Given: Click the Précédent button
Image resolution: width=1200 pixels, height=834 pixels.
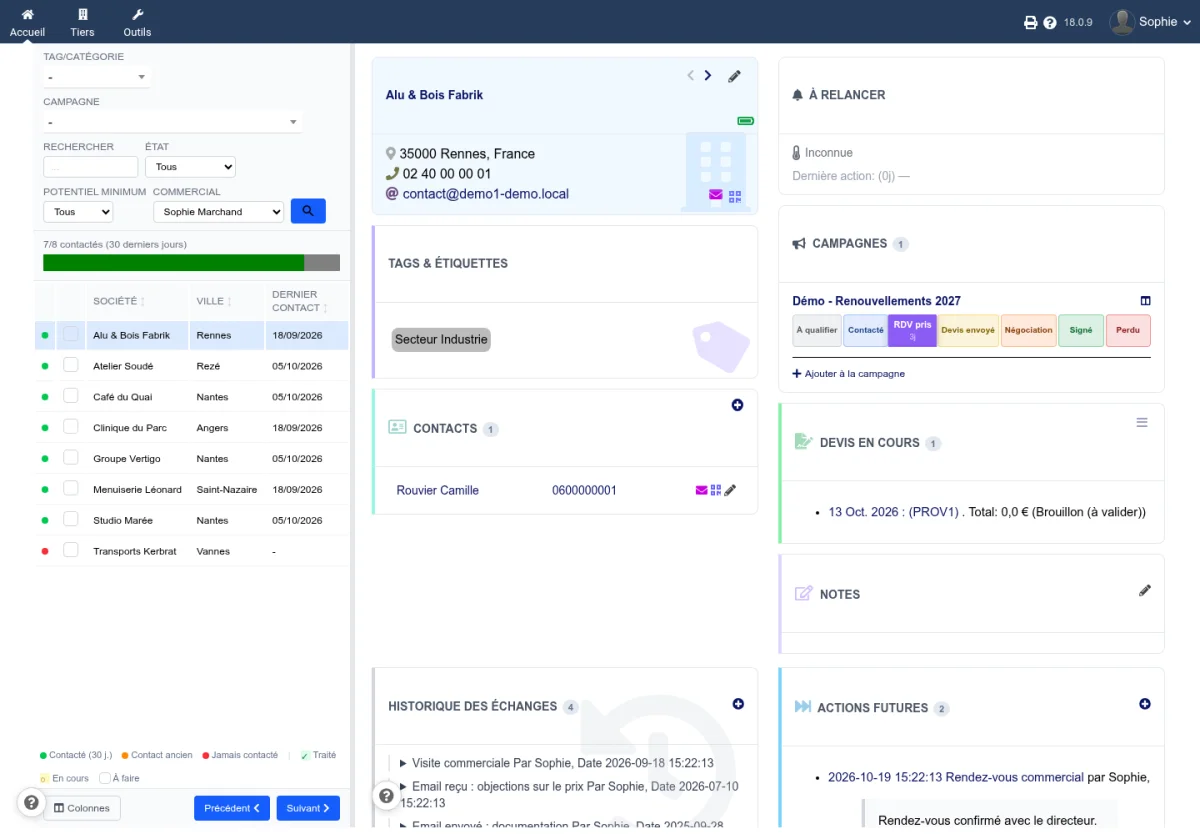Looking at the screenshot, I should click(x=232, y=808).
